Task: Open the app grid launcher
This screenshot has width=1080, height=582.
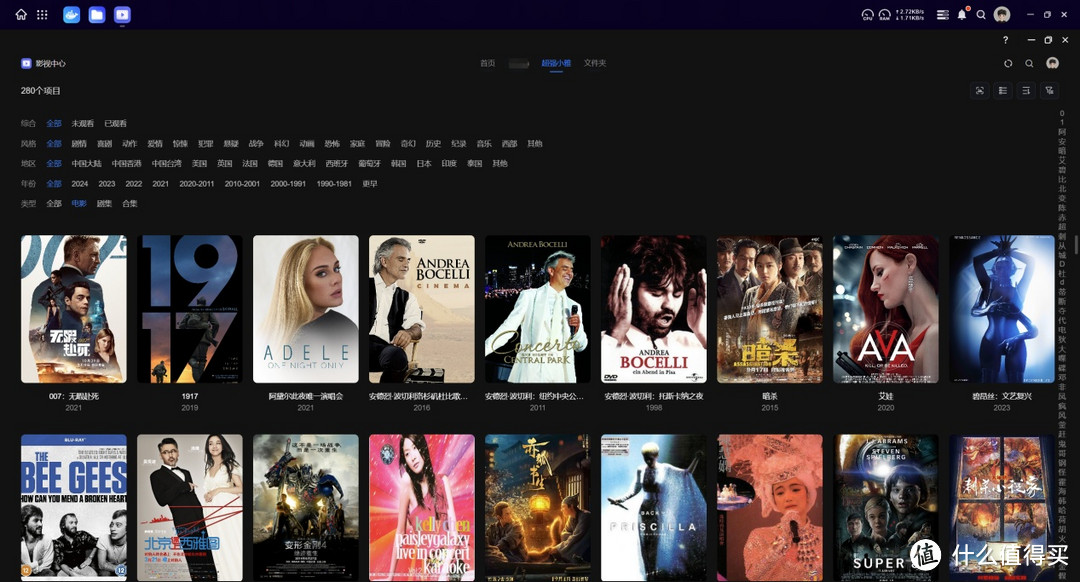Action: [x=42, y=15]
